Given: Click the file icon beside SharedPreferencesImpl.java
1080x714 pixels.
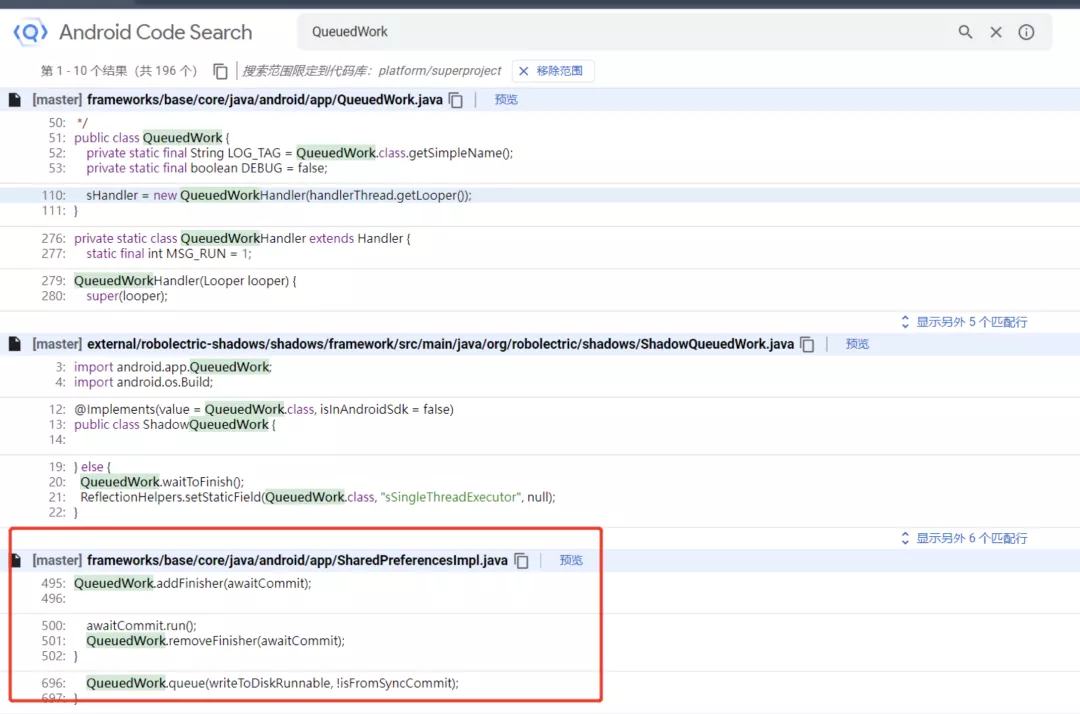Looking at the screenshot, I should (x=15, y=561).
